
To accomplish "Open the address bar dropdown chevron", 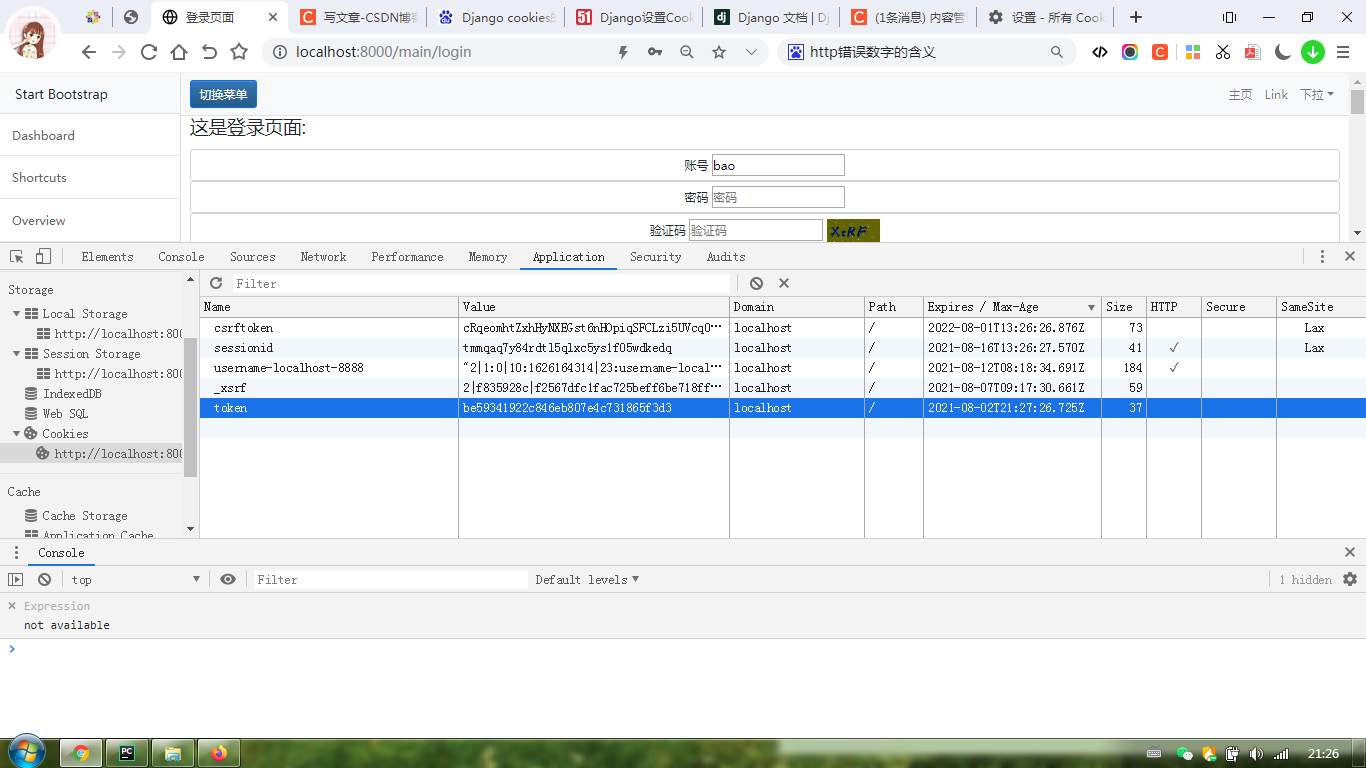I will tap(751, 52).
